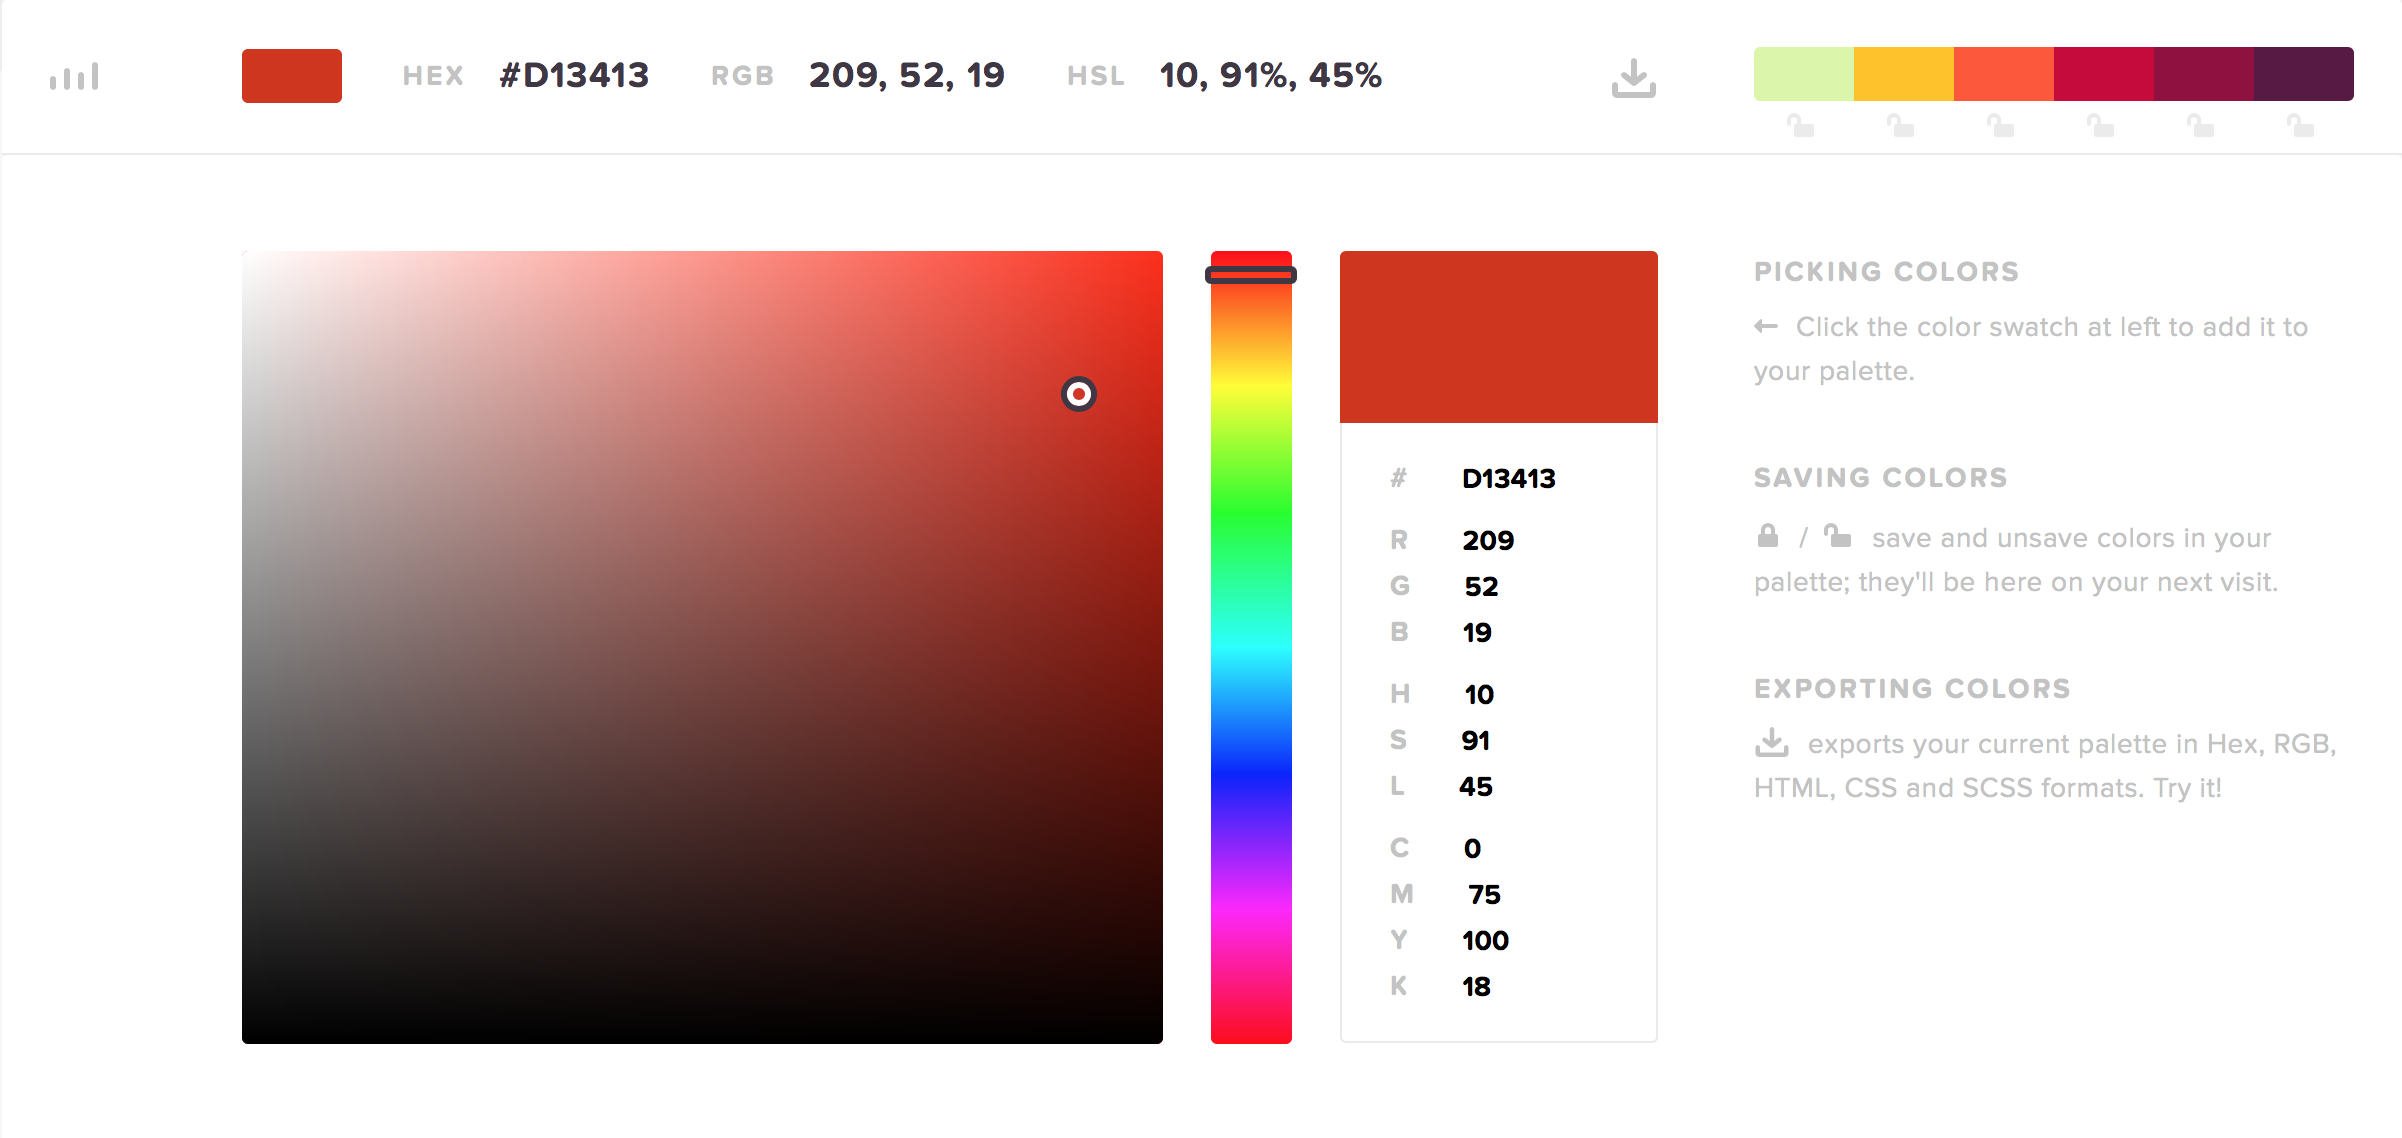Select the yellow-orange palette swatch
This screenshot has width=2402, height=1138.
pos(1904,74)
